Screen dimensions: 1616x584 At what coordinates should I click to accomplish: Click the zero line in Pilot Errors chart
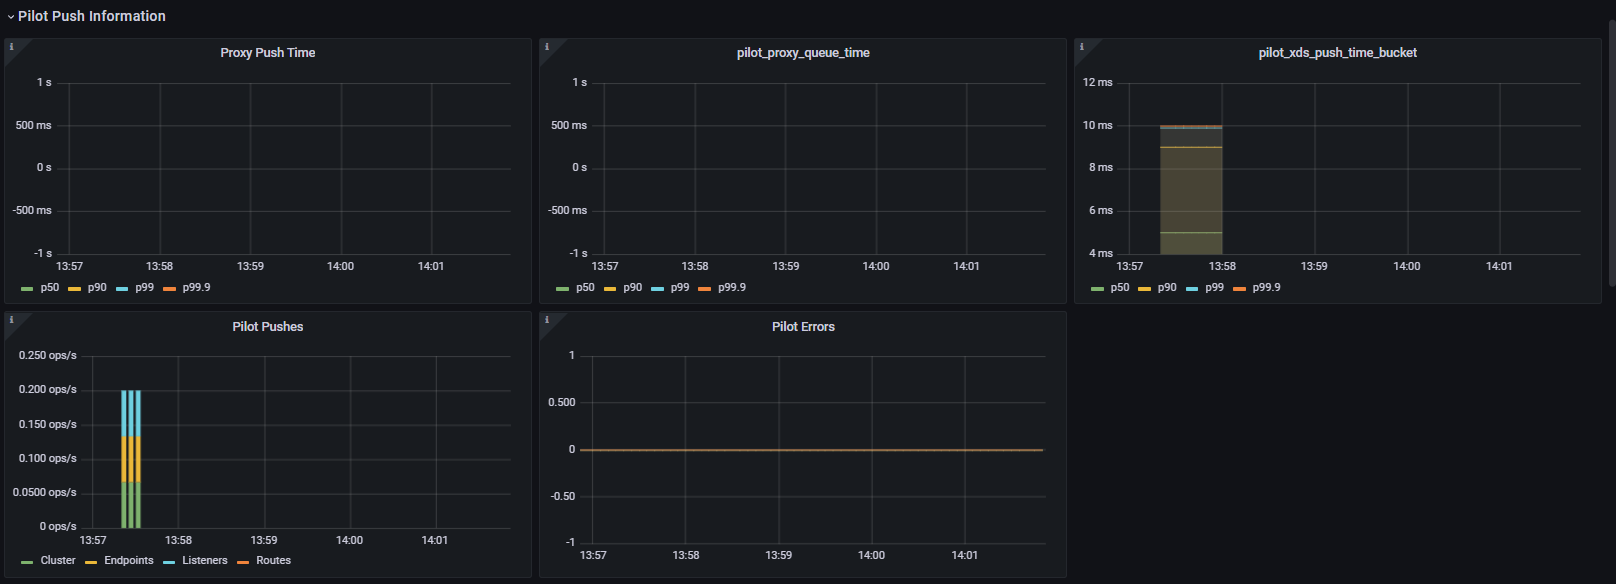click(812, 450)
